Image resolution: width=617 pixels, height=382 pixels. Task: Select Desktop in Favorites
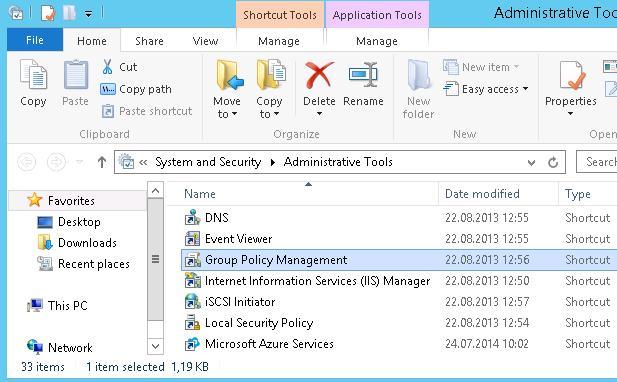[79, 222]
